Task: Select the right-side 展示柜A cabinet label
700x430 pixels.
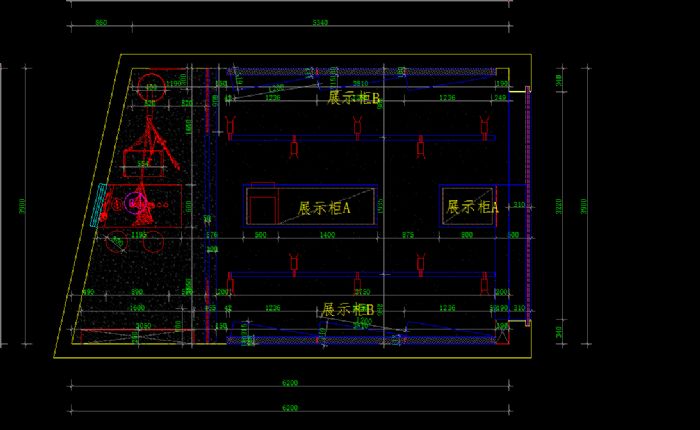Action: [472, 207]
